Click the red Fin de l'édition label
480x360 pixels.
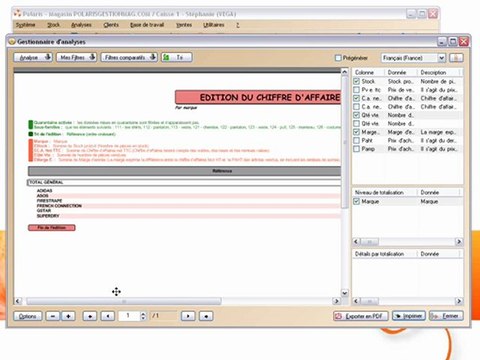[x=52, y=228]
